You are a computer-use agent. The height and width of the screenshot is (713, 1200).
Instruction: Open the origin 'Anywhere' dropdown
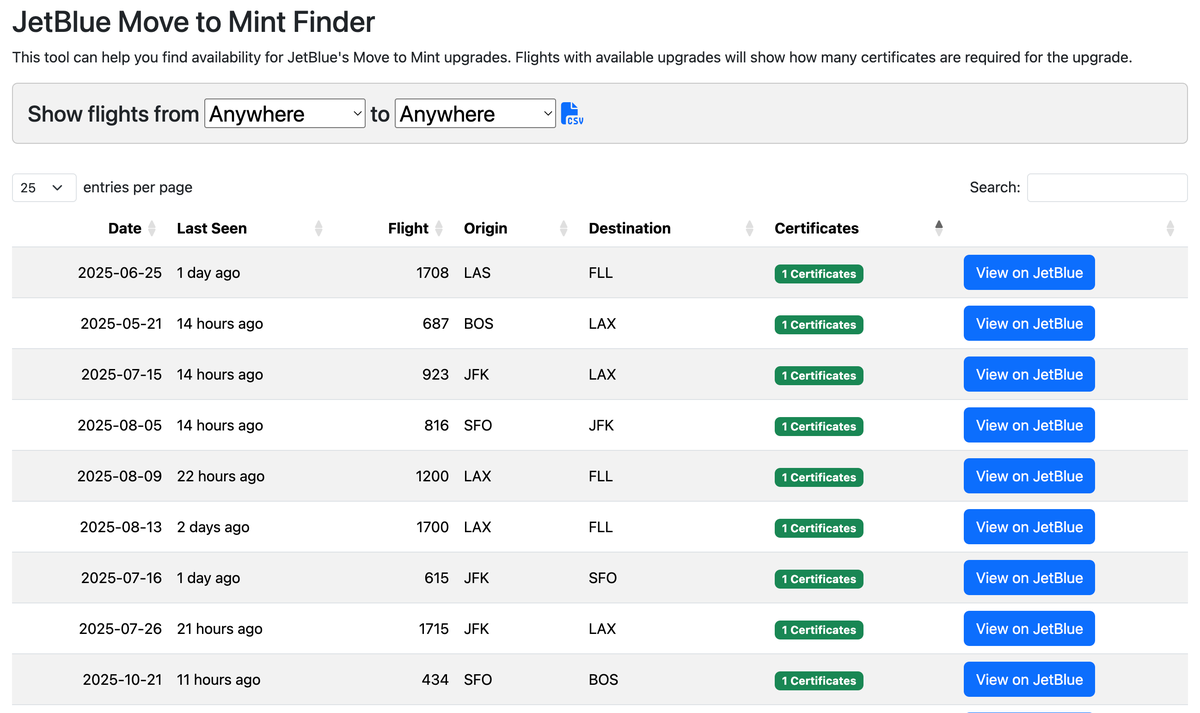tap(285, 114)
